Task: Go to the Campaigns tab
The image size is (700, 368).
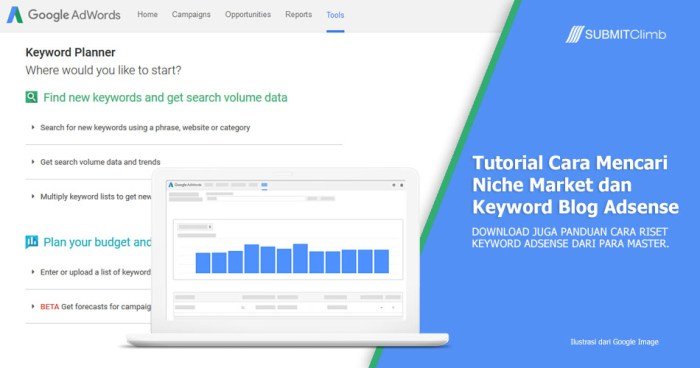Action: (x=191, y=14)
